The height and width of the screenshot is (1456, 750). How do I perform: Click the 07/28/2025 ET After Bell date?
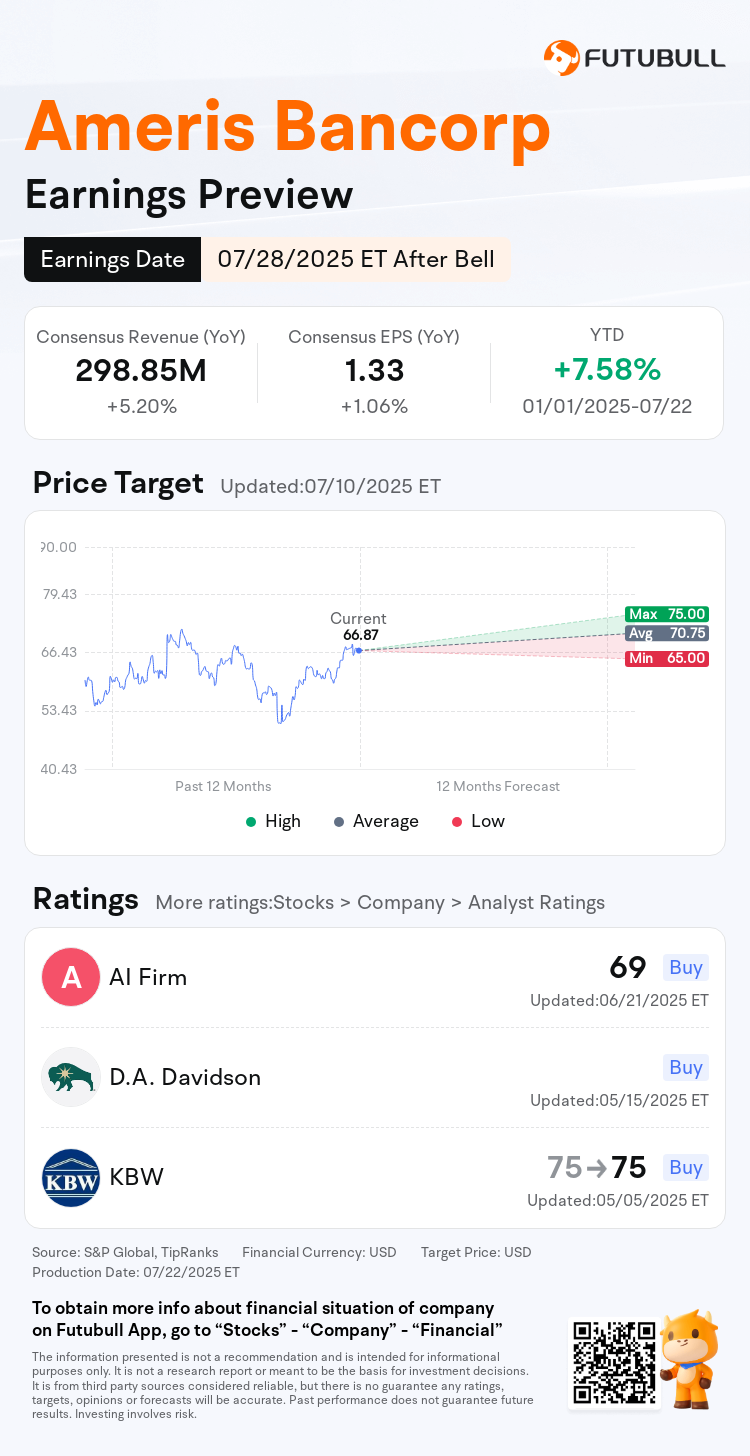[356, 260]
